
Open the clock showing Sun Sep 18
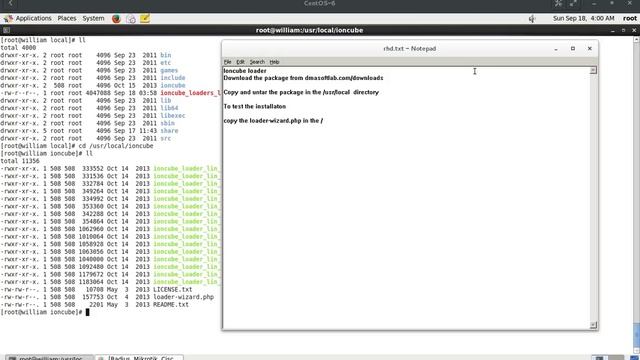tap(583, 18)
